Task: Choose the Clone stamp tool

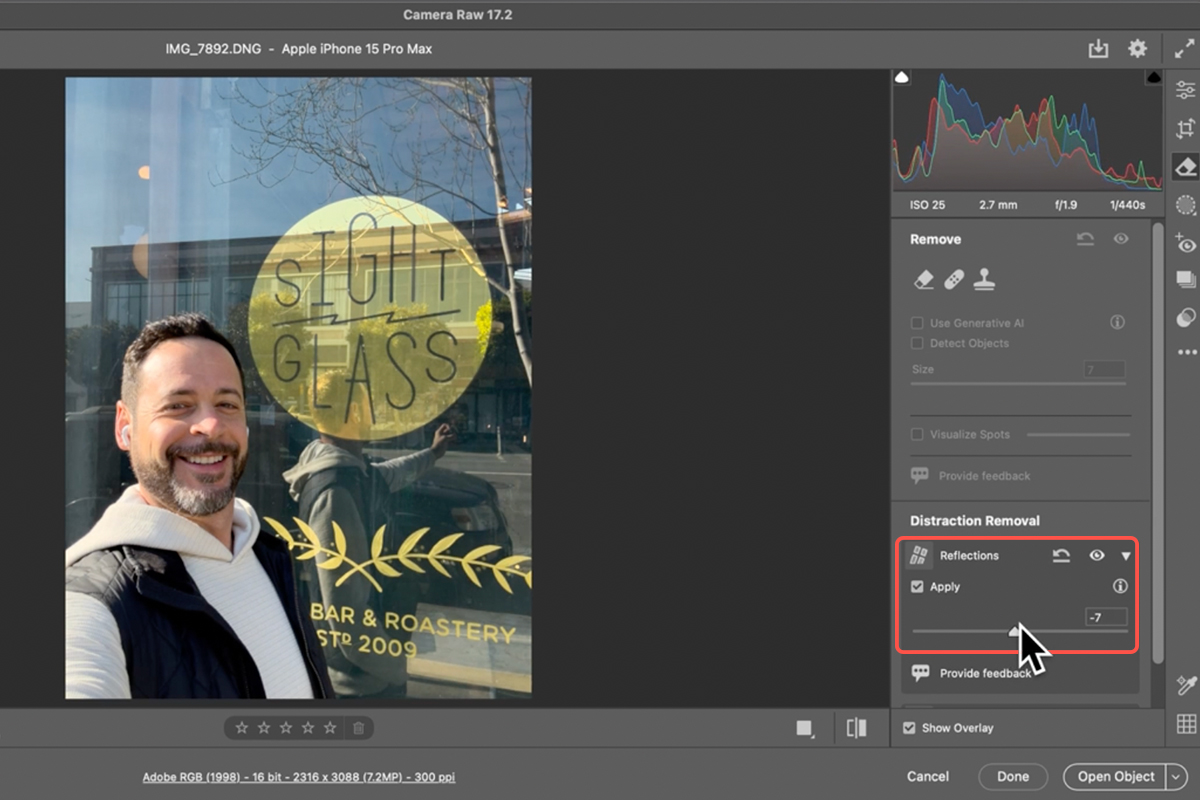Action: coord(986,279)
